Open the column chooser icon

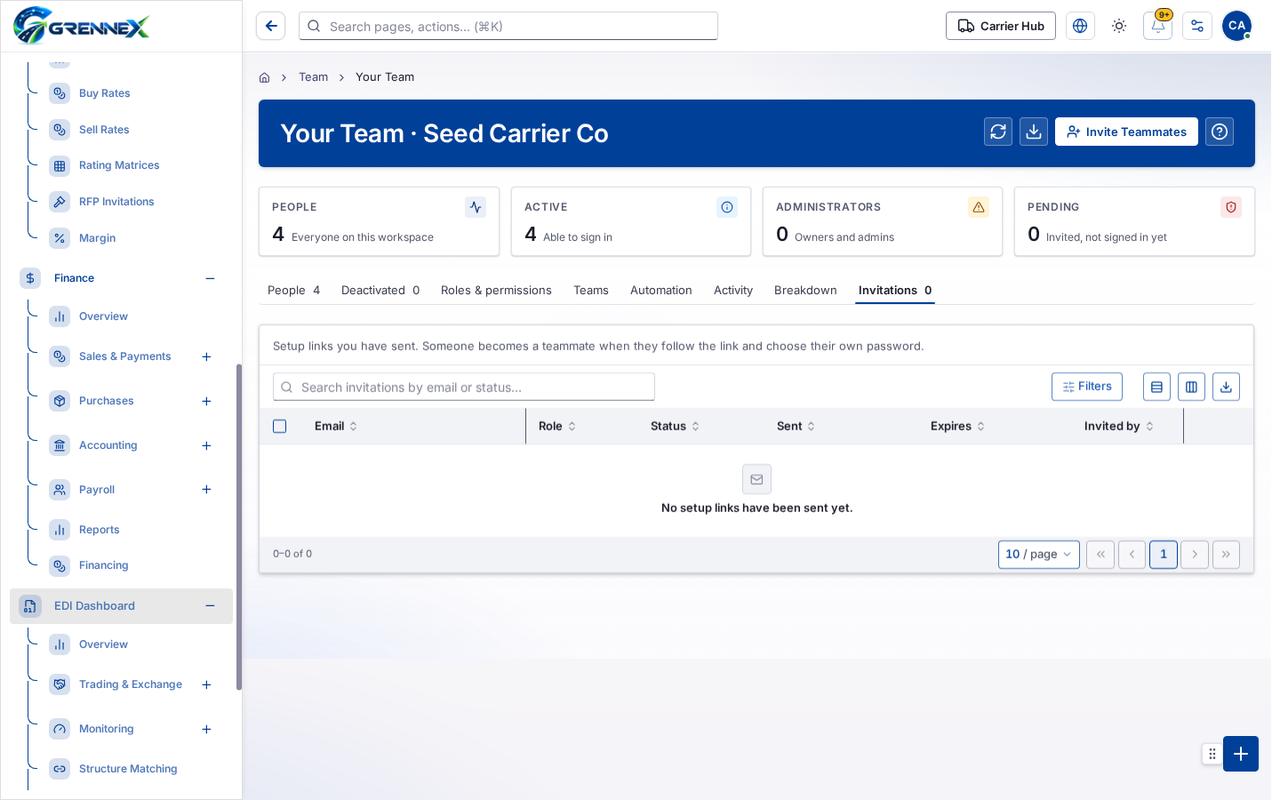1191,387
